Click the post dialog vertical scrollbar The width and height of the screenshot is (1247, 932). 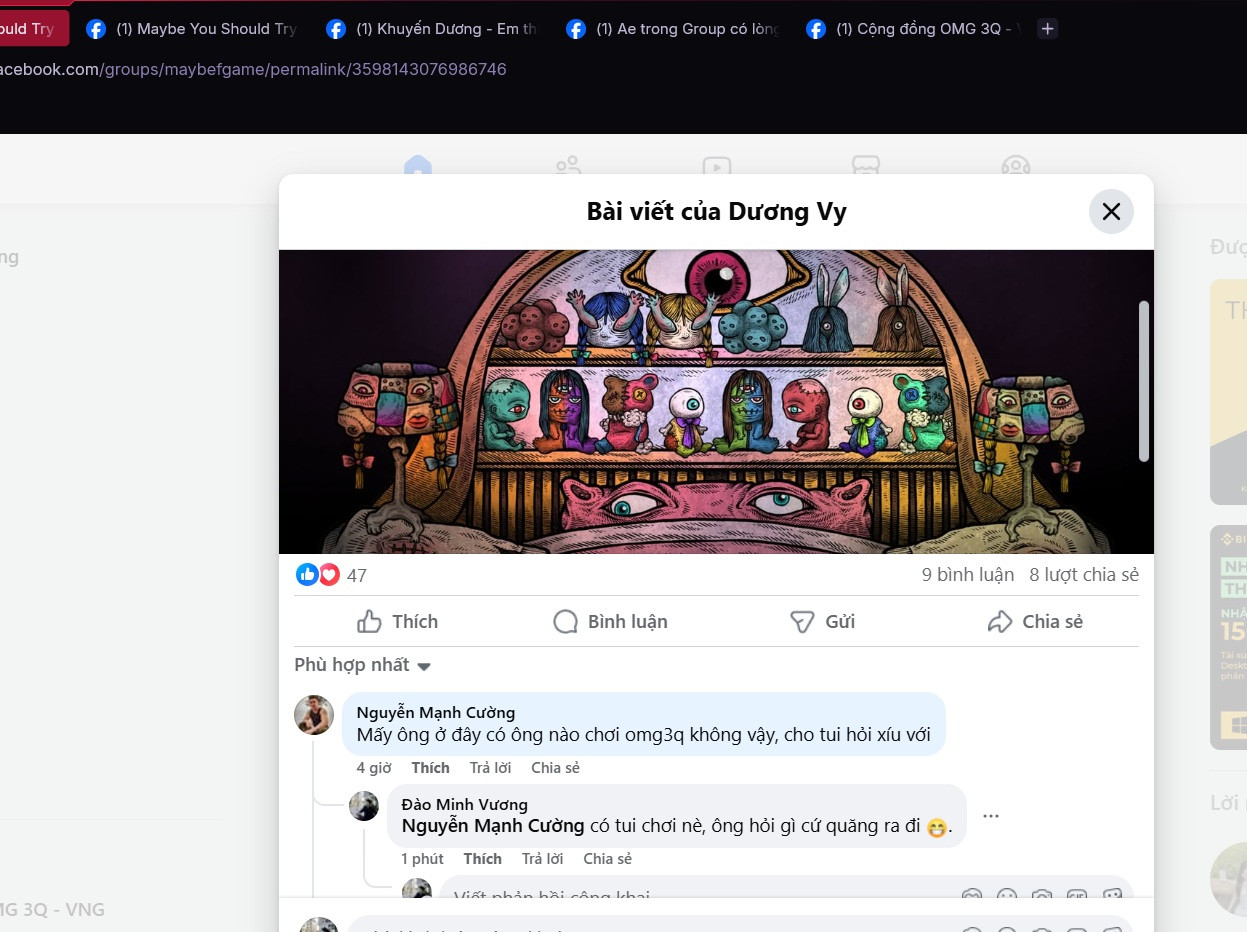point(1144,380)
